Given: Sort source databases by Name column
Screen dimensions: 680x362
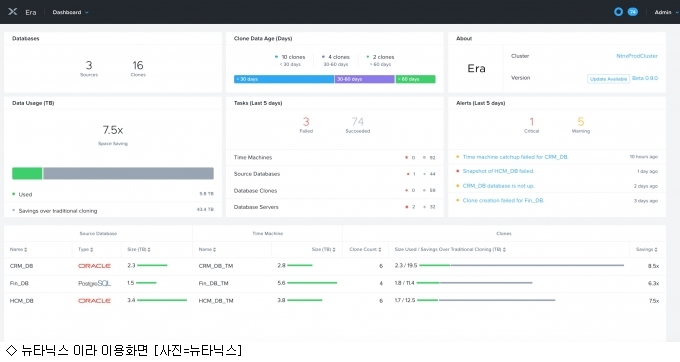Looking at the screenshot, I should click(x=19, y=249).
